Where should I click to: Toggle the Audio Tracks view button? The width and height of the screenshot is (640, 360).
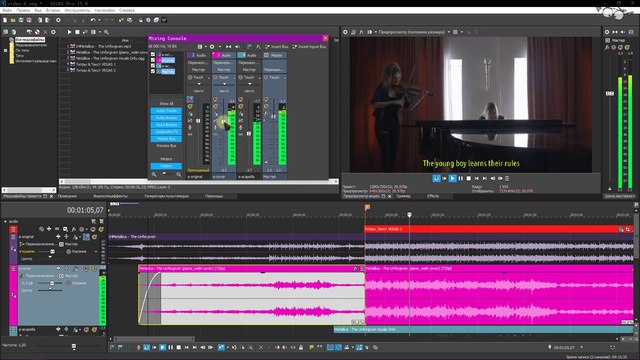166,111
